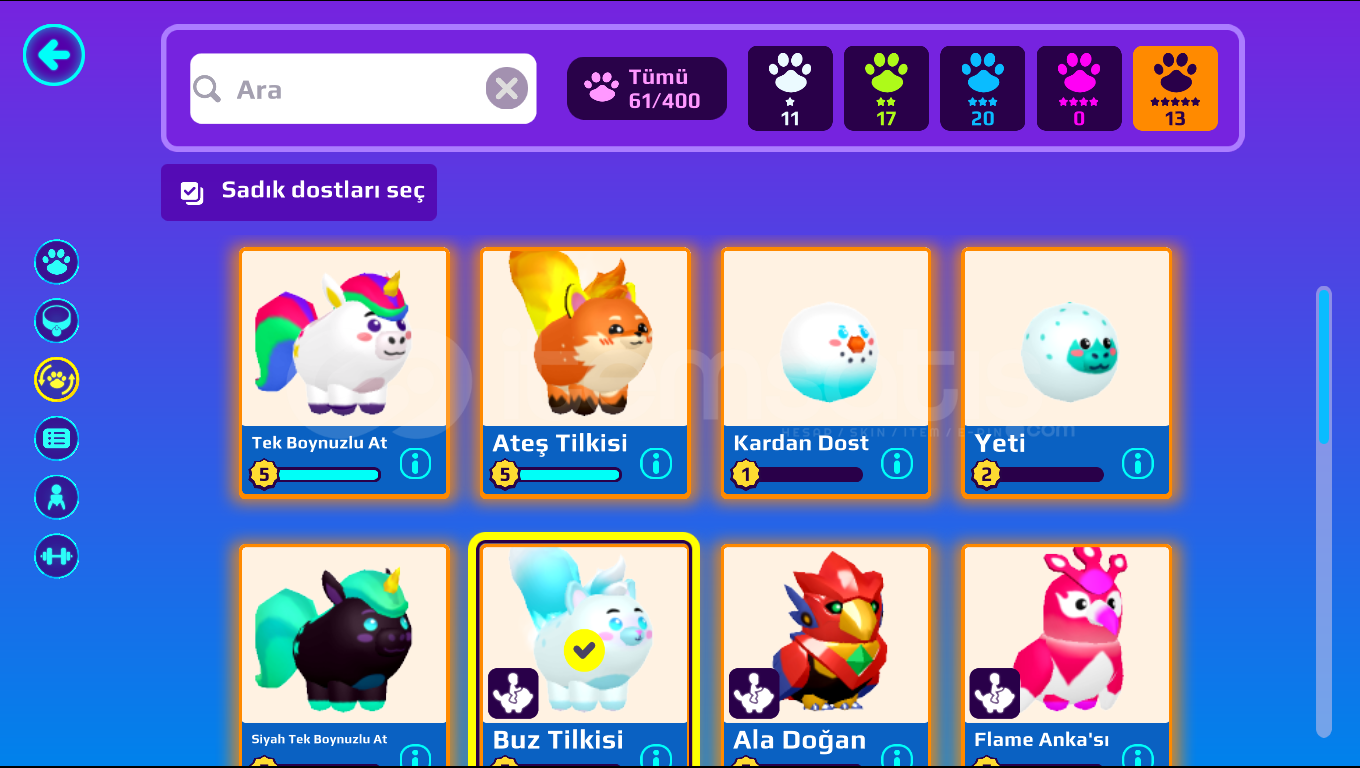Filter by two-star green paw
This screenshot has height=768, width=1360.
click(x=886, y=88)
